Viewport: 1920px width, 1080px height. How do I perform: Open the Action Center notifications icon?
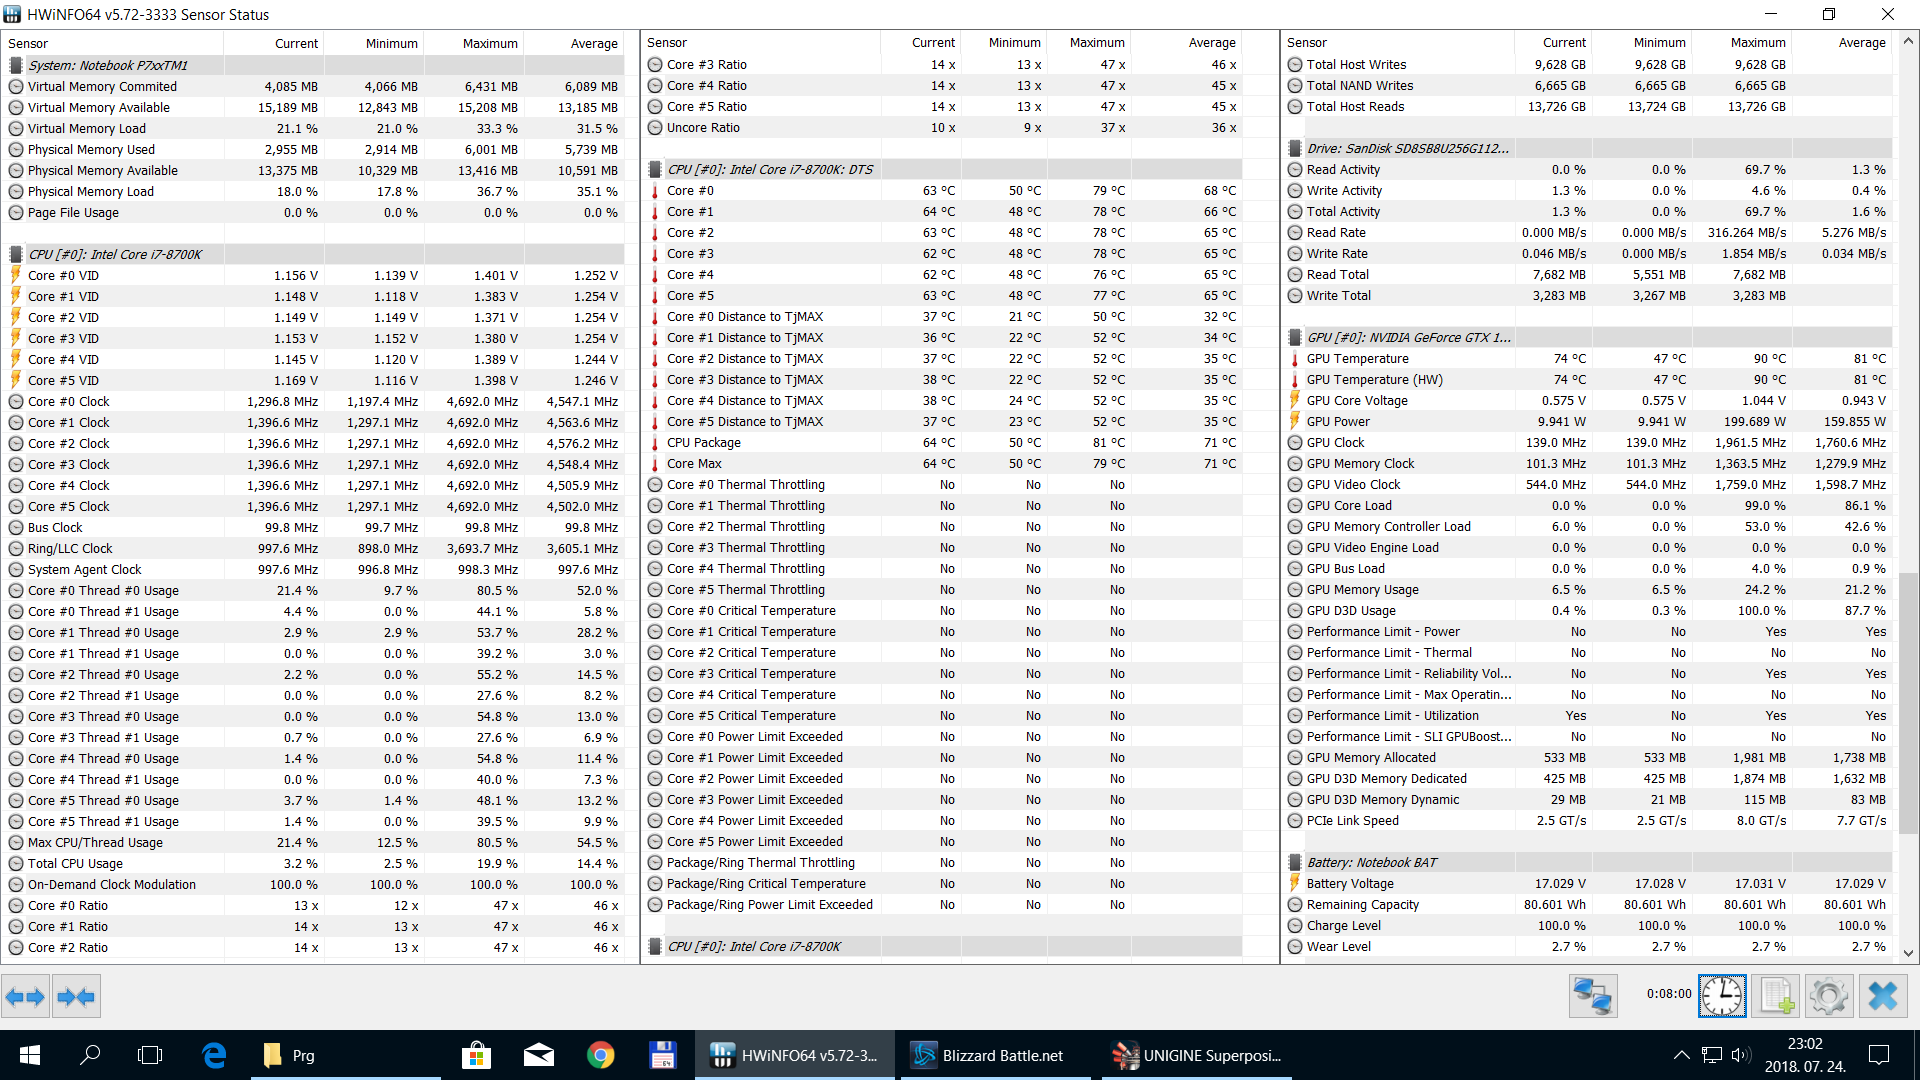(1879, 1055)
